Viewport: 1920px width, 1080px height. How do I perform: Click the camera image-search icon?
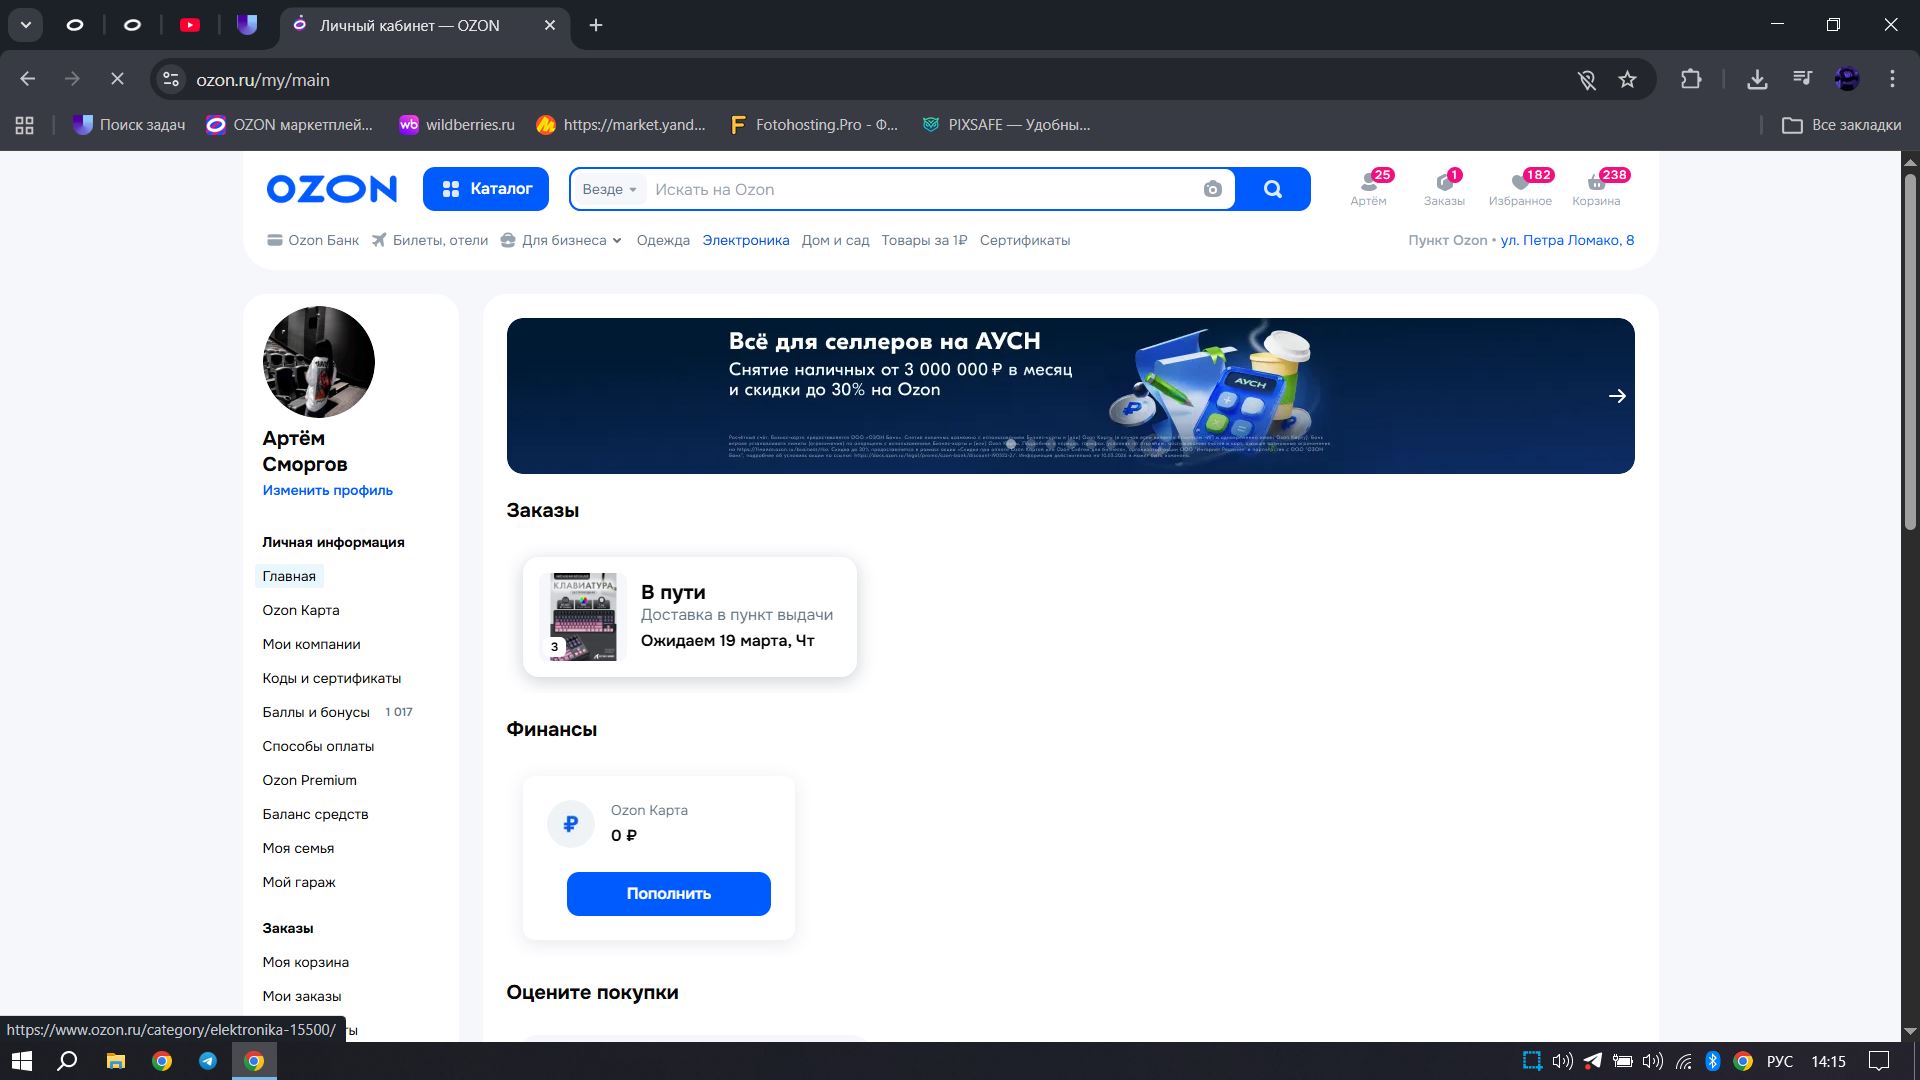pos(1212,189)
